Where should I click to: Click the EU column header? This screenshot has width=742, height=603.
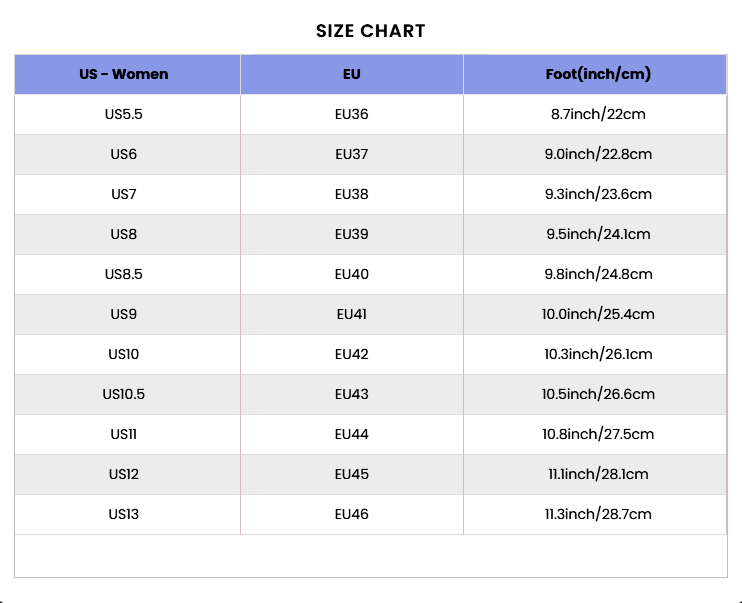351,74
